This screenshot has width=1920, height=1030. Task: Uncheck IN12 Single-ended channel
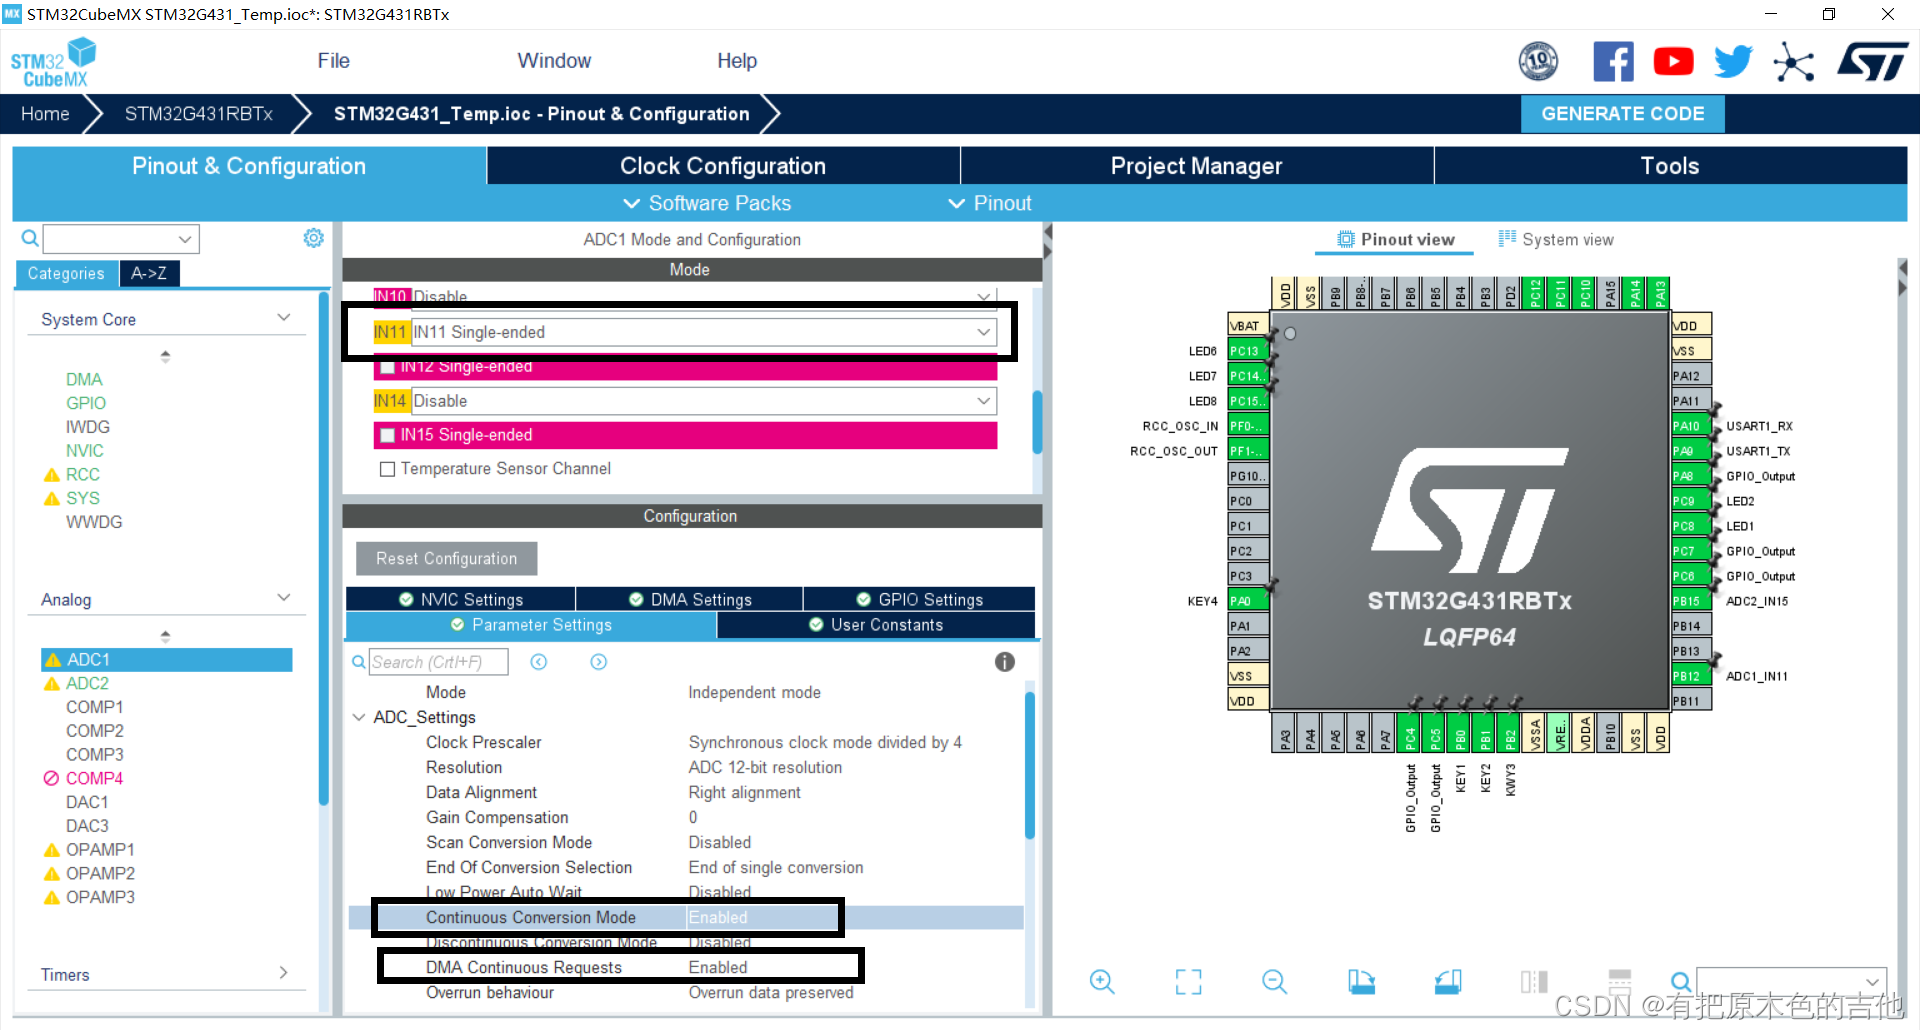[387, 367]
